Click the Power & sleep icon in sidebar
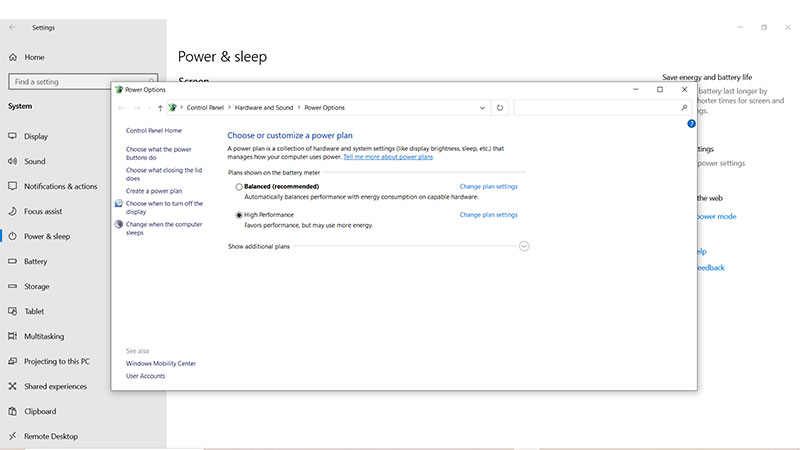This screenshot has height=450, width=800. tap(13, 236)
